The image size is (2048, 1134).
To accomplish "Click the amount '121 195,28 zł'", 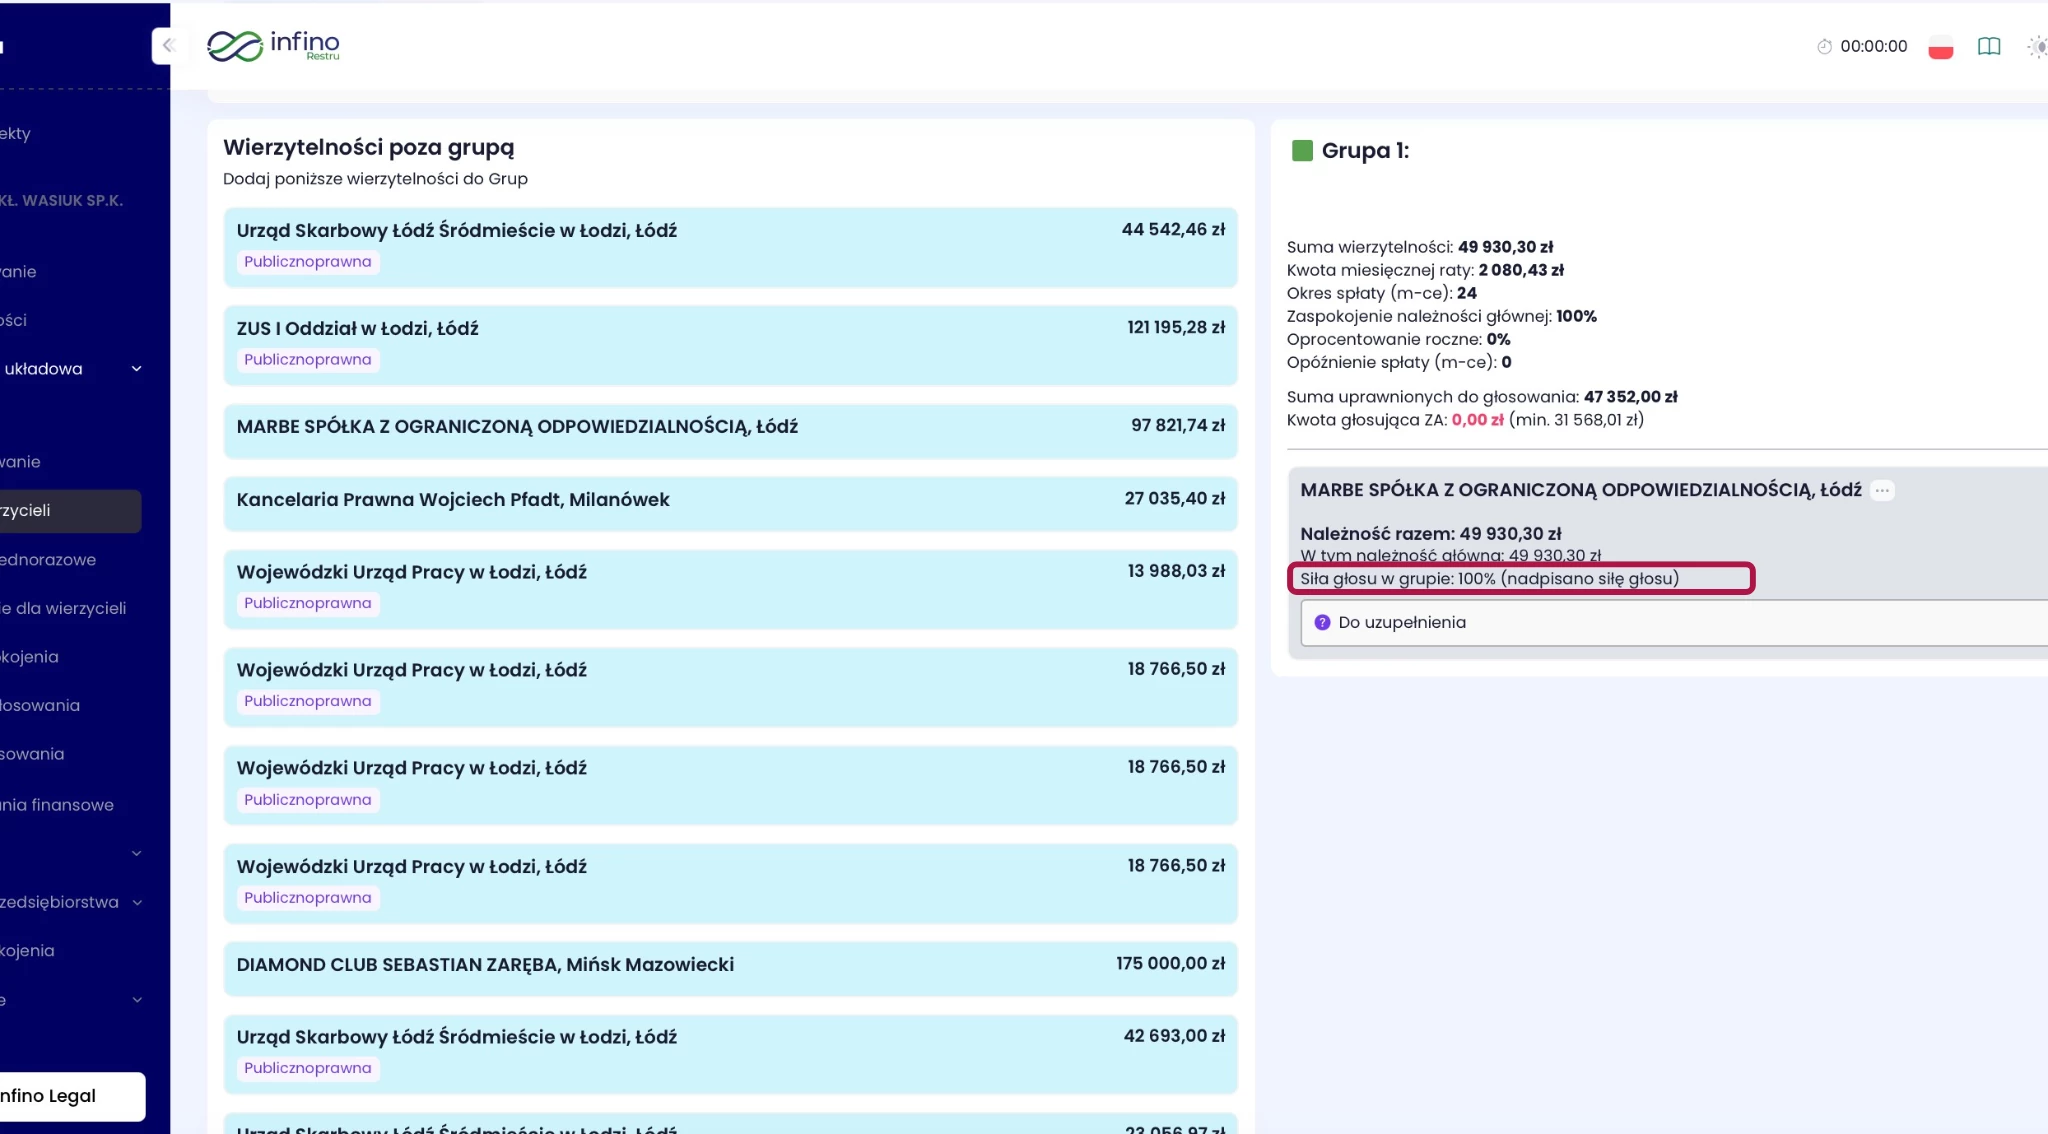I will (x=1176, y=327).
